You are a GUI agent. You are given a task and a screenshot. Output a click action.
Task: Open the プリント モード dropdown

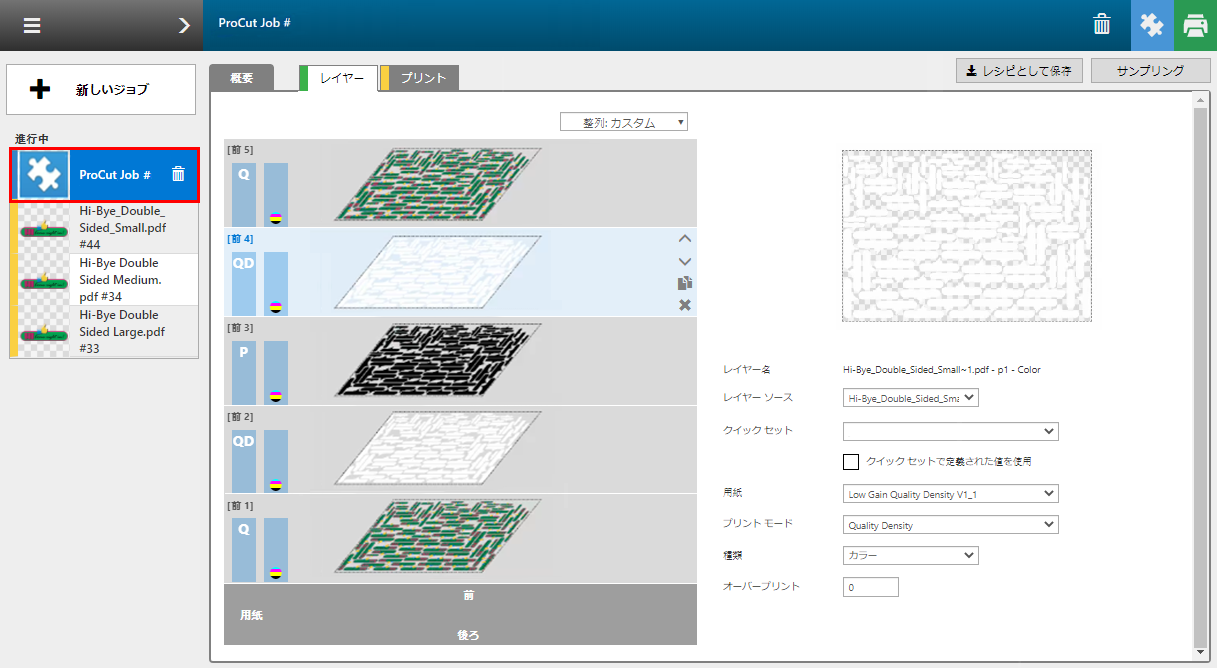tap(950, 525)
